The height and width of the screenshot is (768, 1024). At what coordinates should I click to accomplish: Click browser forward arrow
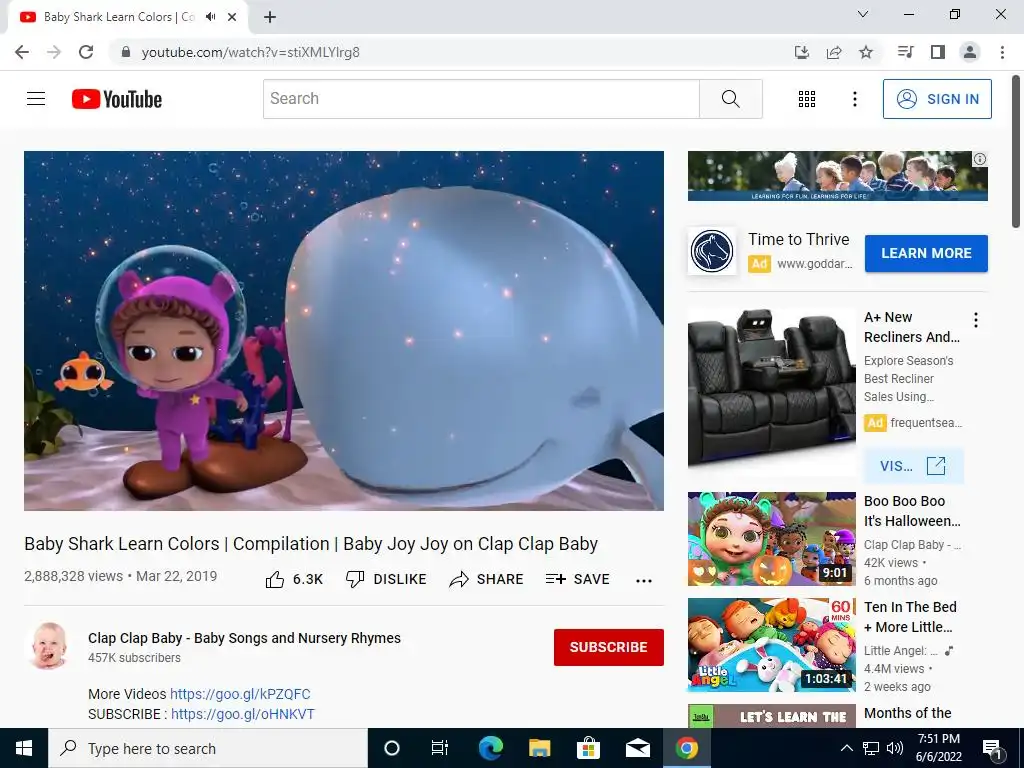[54, 52]
